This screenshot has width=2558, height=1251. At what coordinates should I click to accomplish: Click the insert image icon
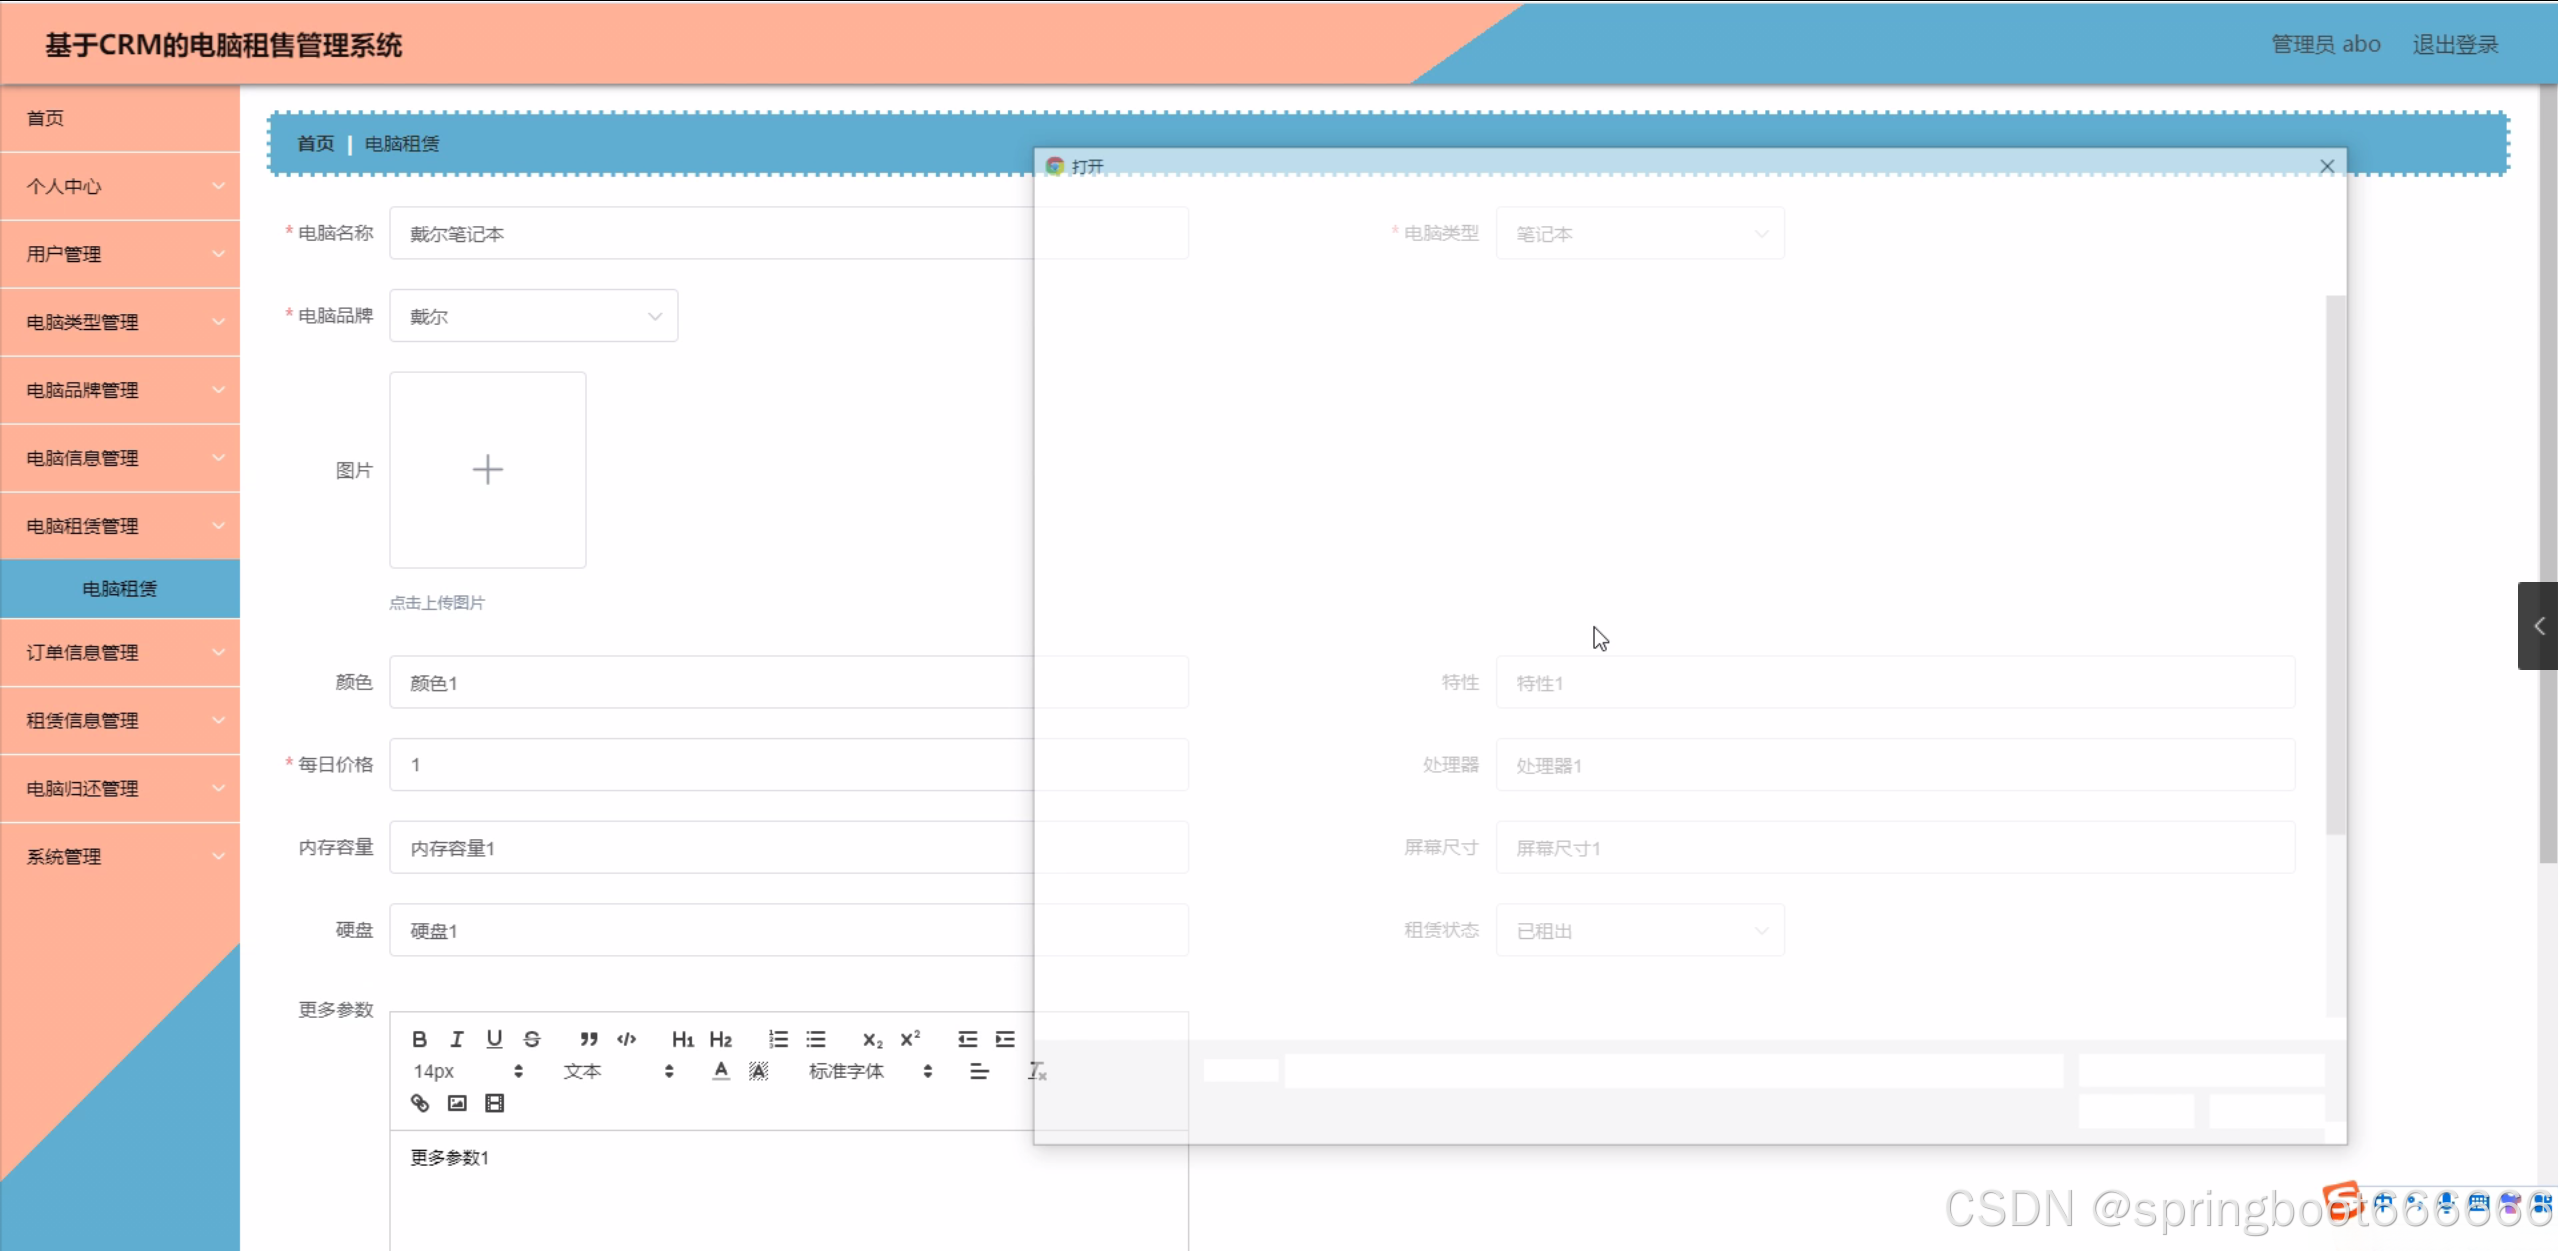pos(457,1103)
